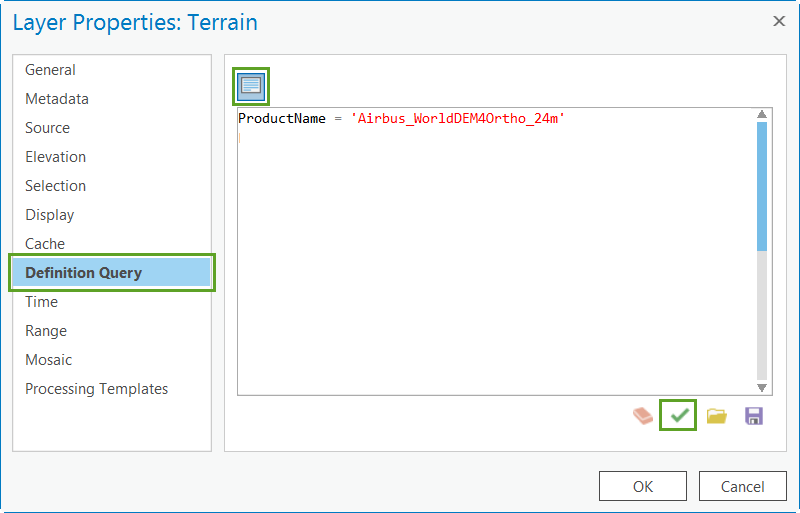Cancel the Layer Properties dialog
800x513 pixels.
coord(742,486)
